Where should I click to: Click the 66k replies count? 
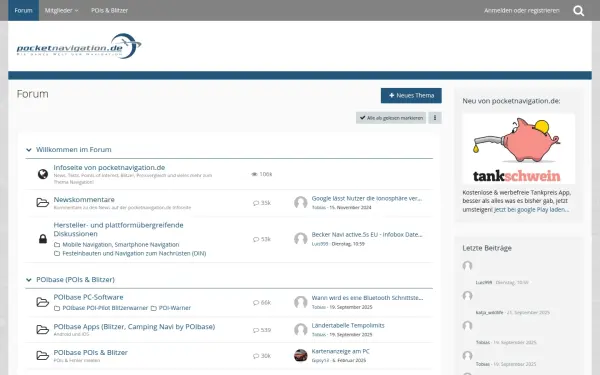[266, 302]
